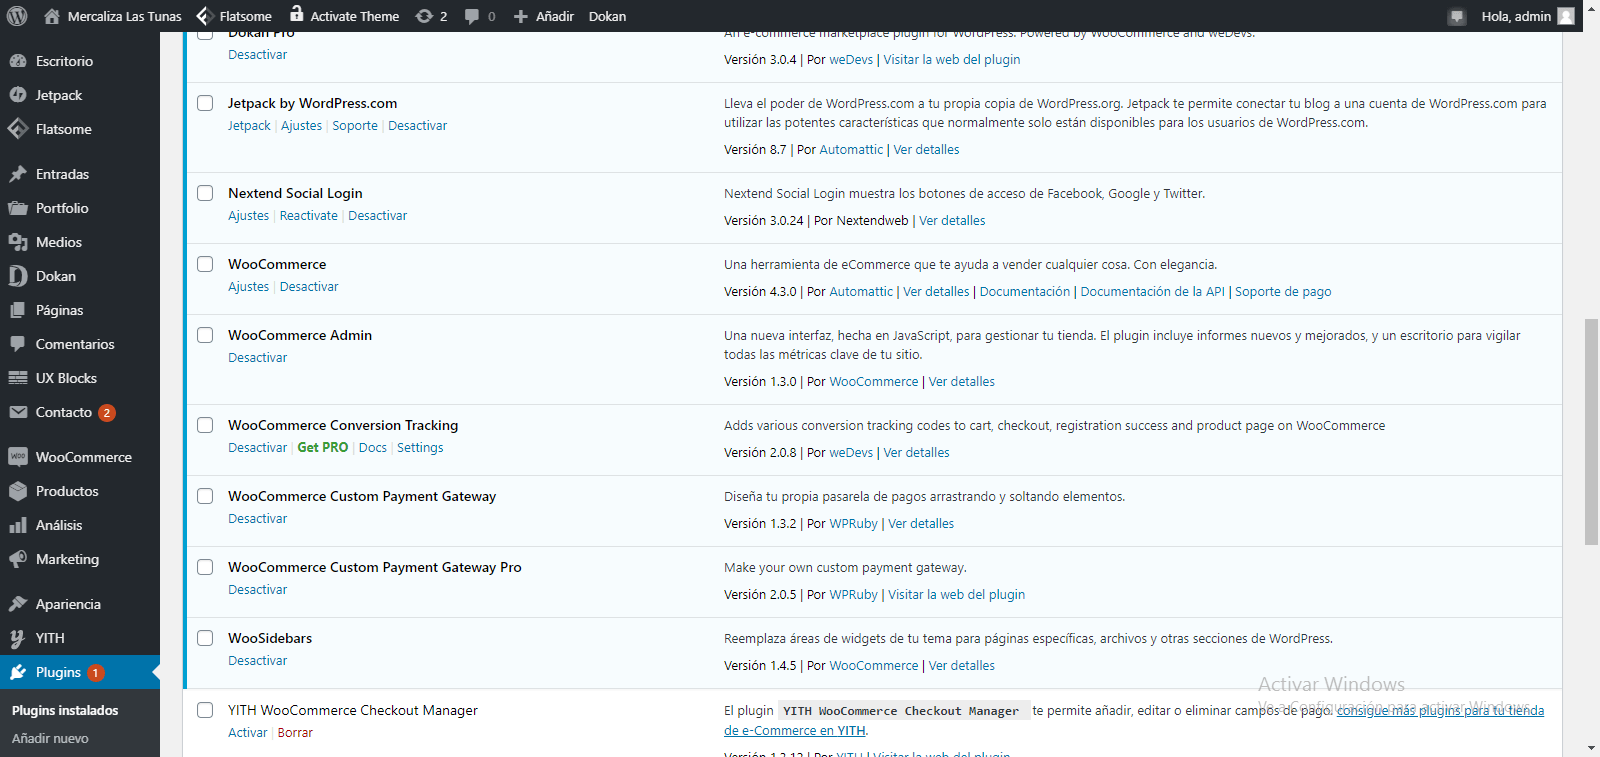Click the Análisis chart icon
Screen dimensions: 1600x757
coord(18,525)
